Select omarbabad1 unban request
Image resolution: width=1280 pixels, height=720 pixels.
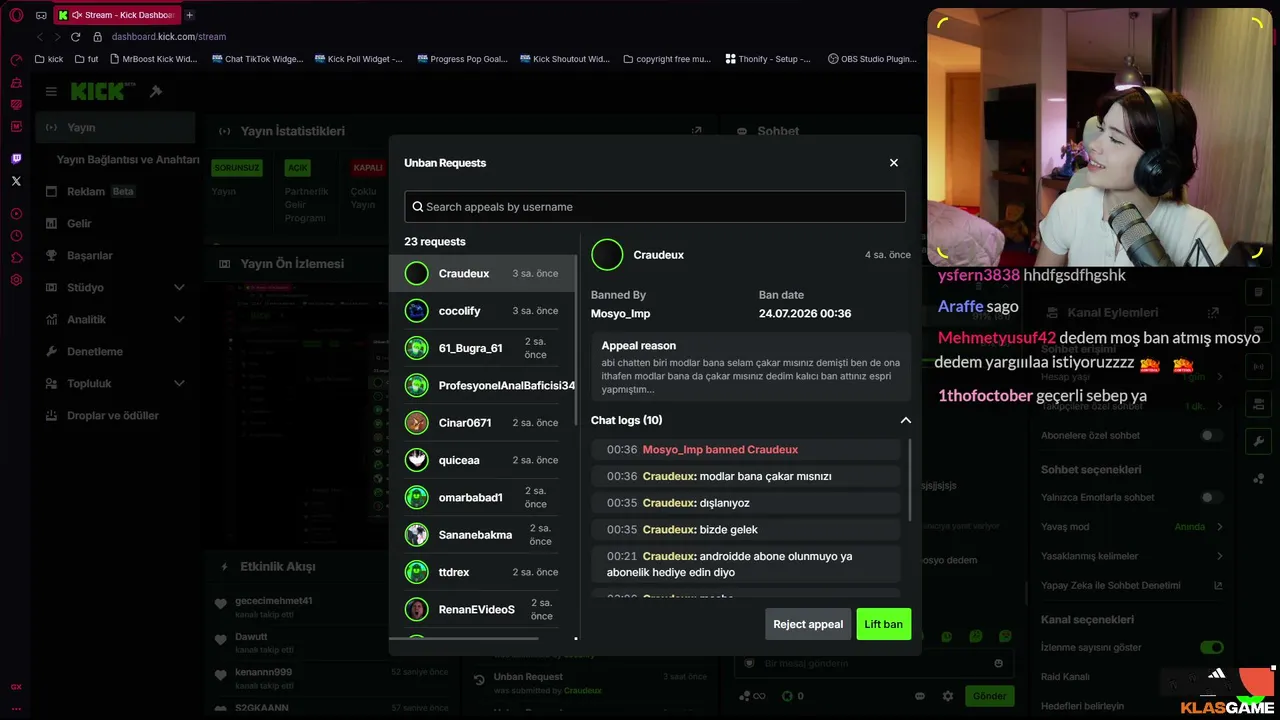483,497
